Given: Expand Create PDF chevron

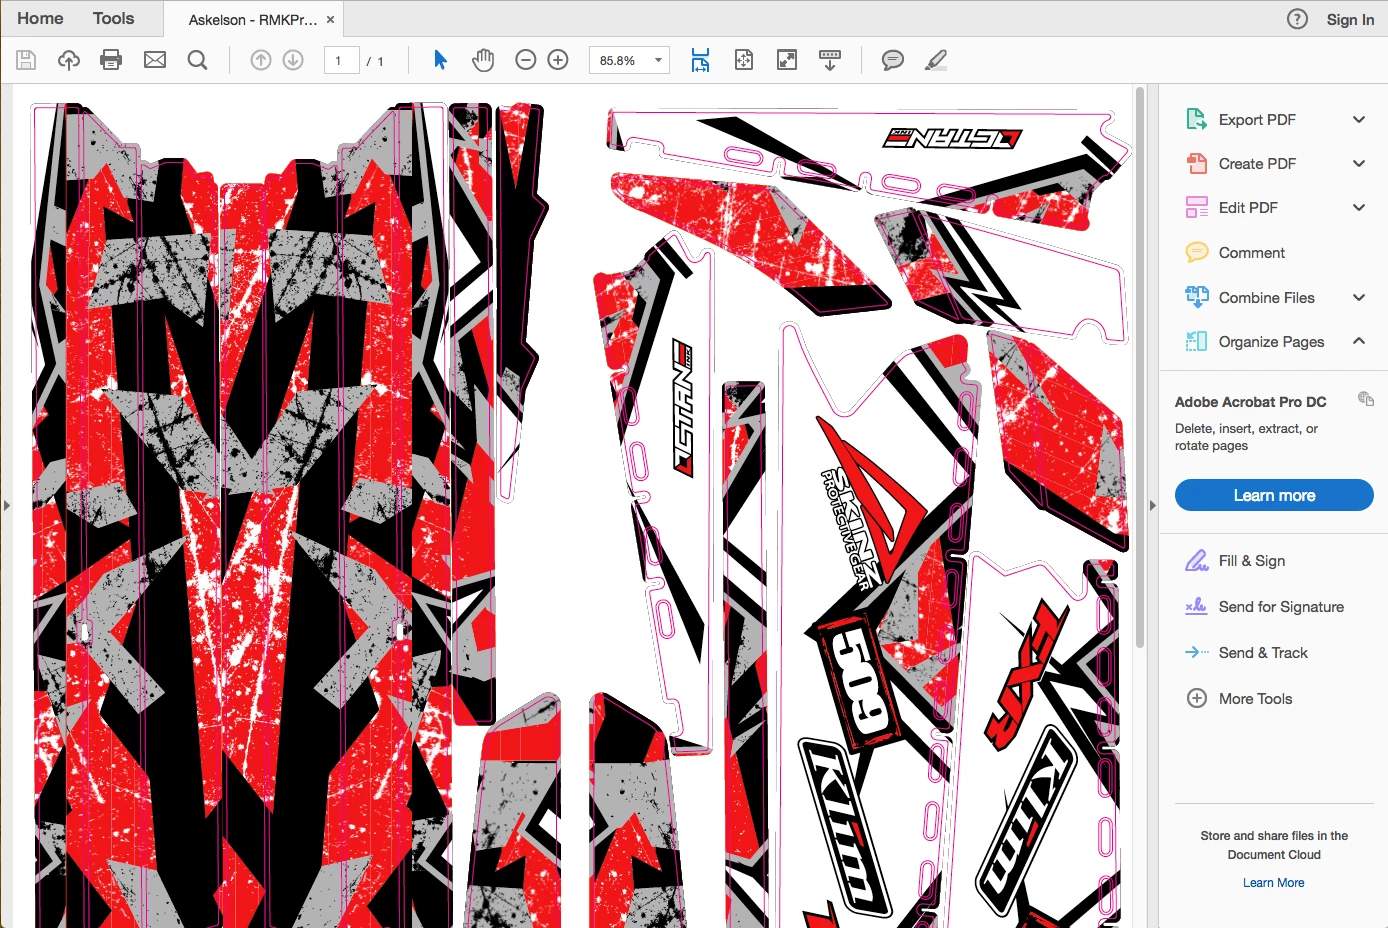Looking at the screenshot, I should [1359, 163].
